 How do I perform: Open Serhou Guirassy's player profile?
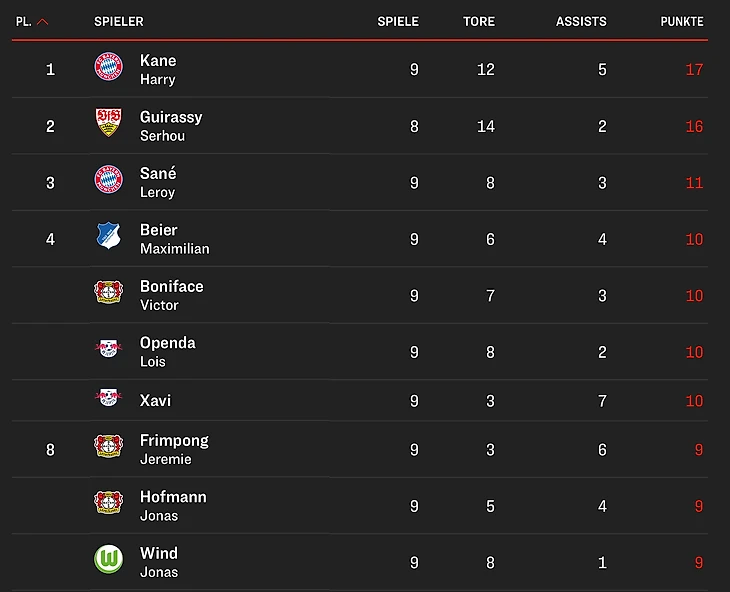[171, 117]
